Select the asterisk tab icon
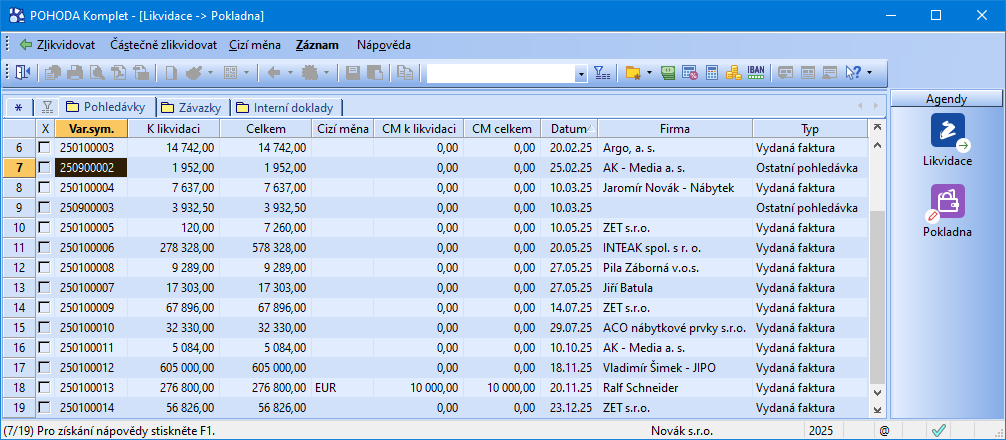This screenshot has height=440, width=1006. 19,107
